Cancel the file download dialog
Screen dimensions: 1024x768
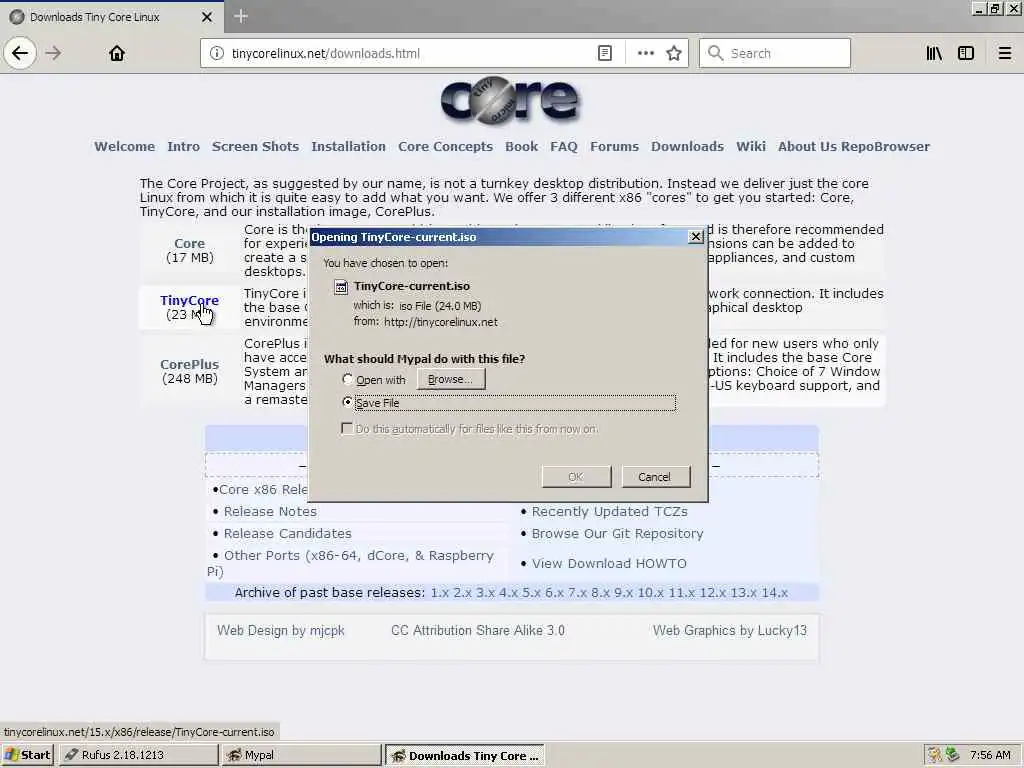(656, 477)
